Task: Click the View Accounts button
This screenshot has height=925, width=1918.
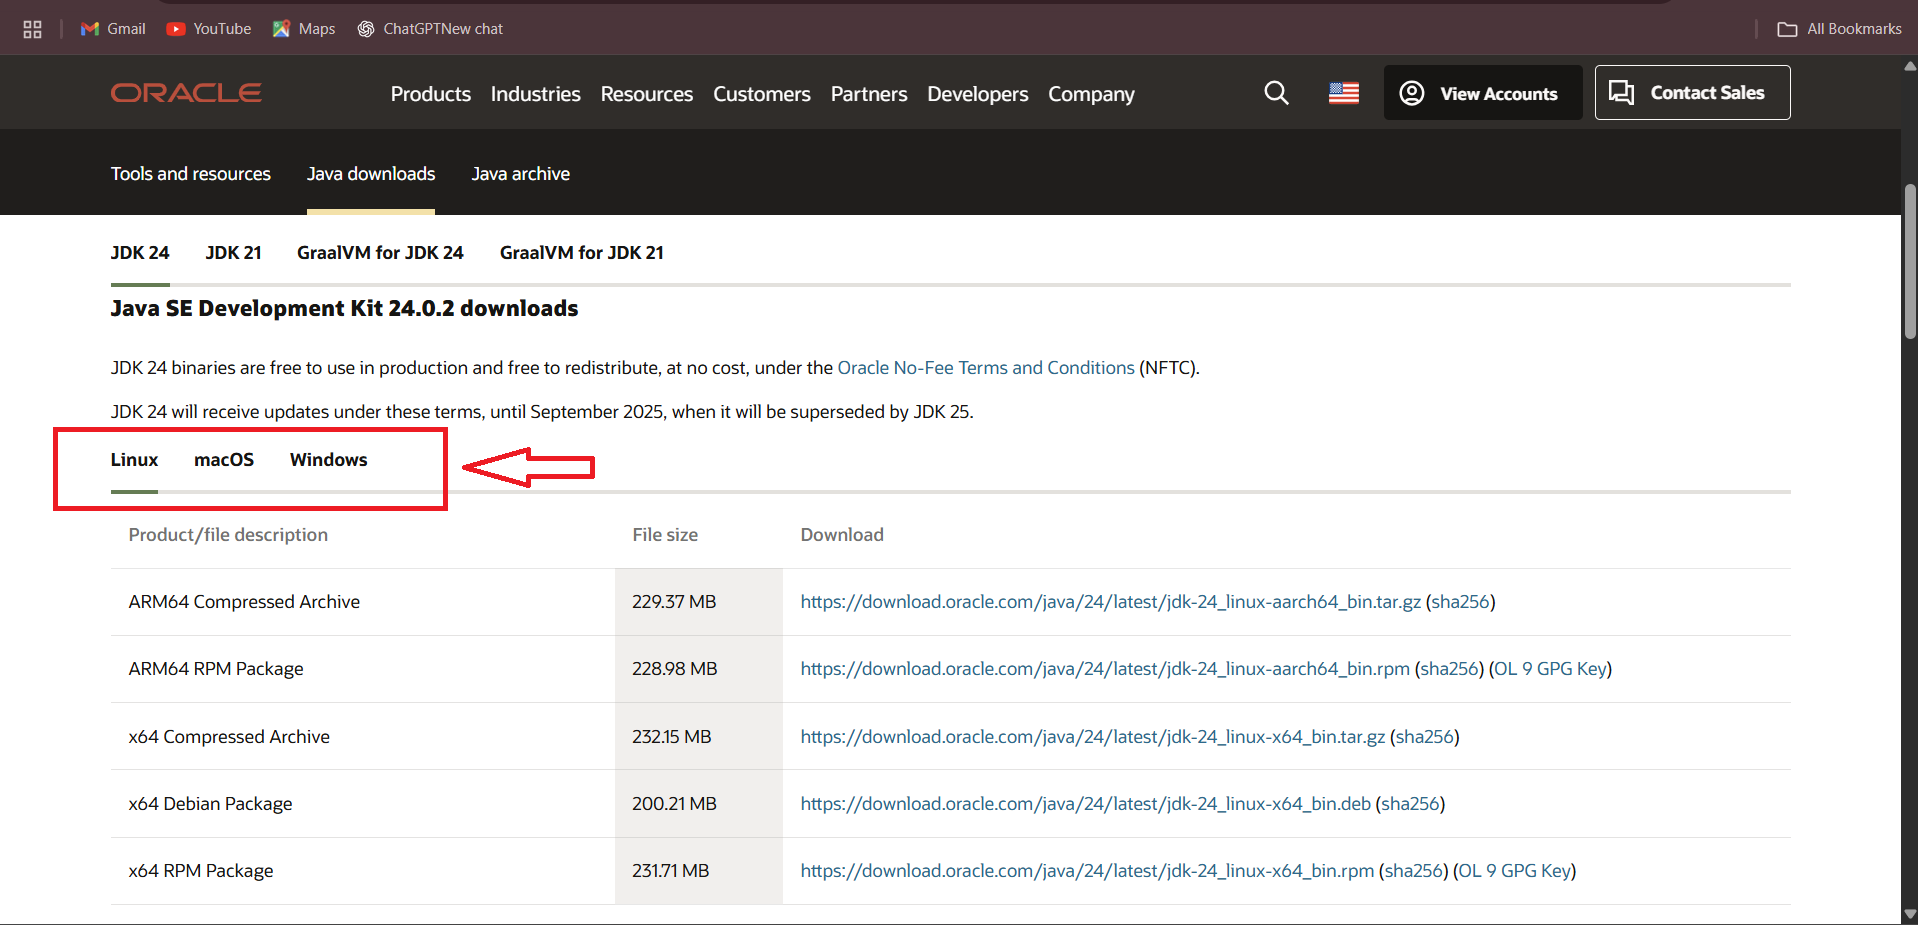Action: (1482, 93)
